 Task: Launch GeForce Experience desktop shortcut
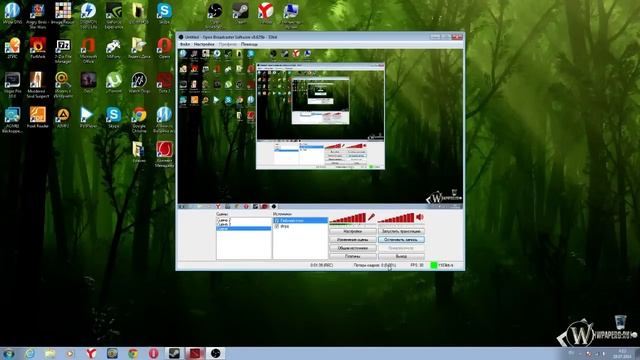click(113, 16)
